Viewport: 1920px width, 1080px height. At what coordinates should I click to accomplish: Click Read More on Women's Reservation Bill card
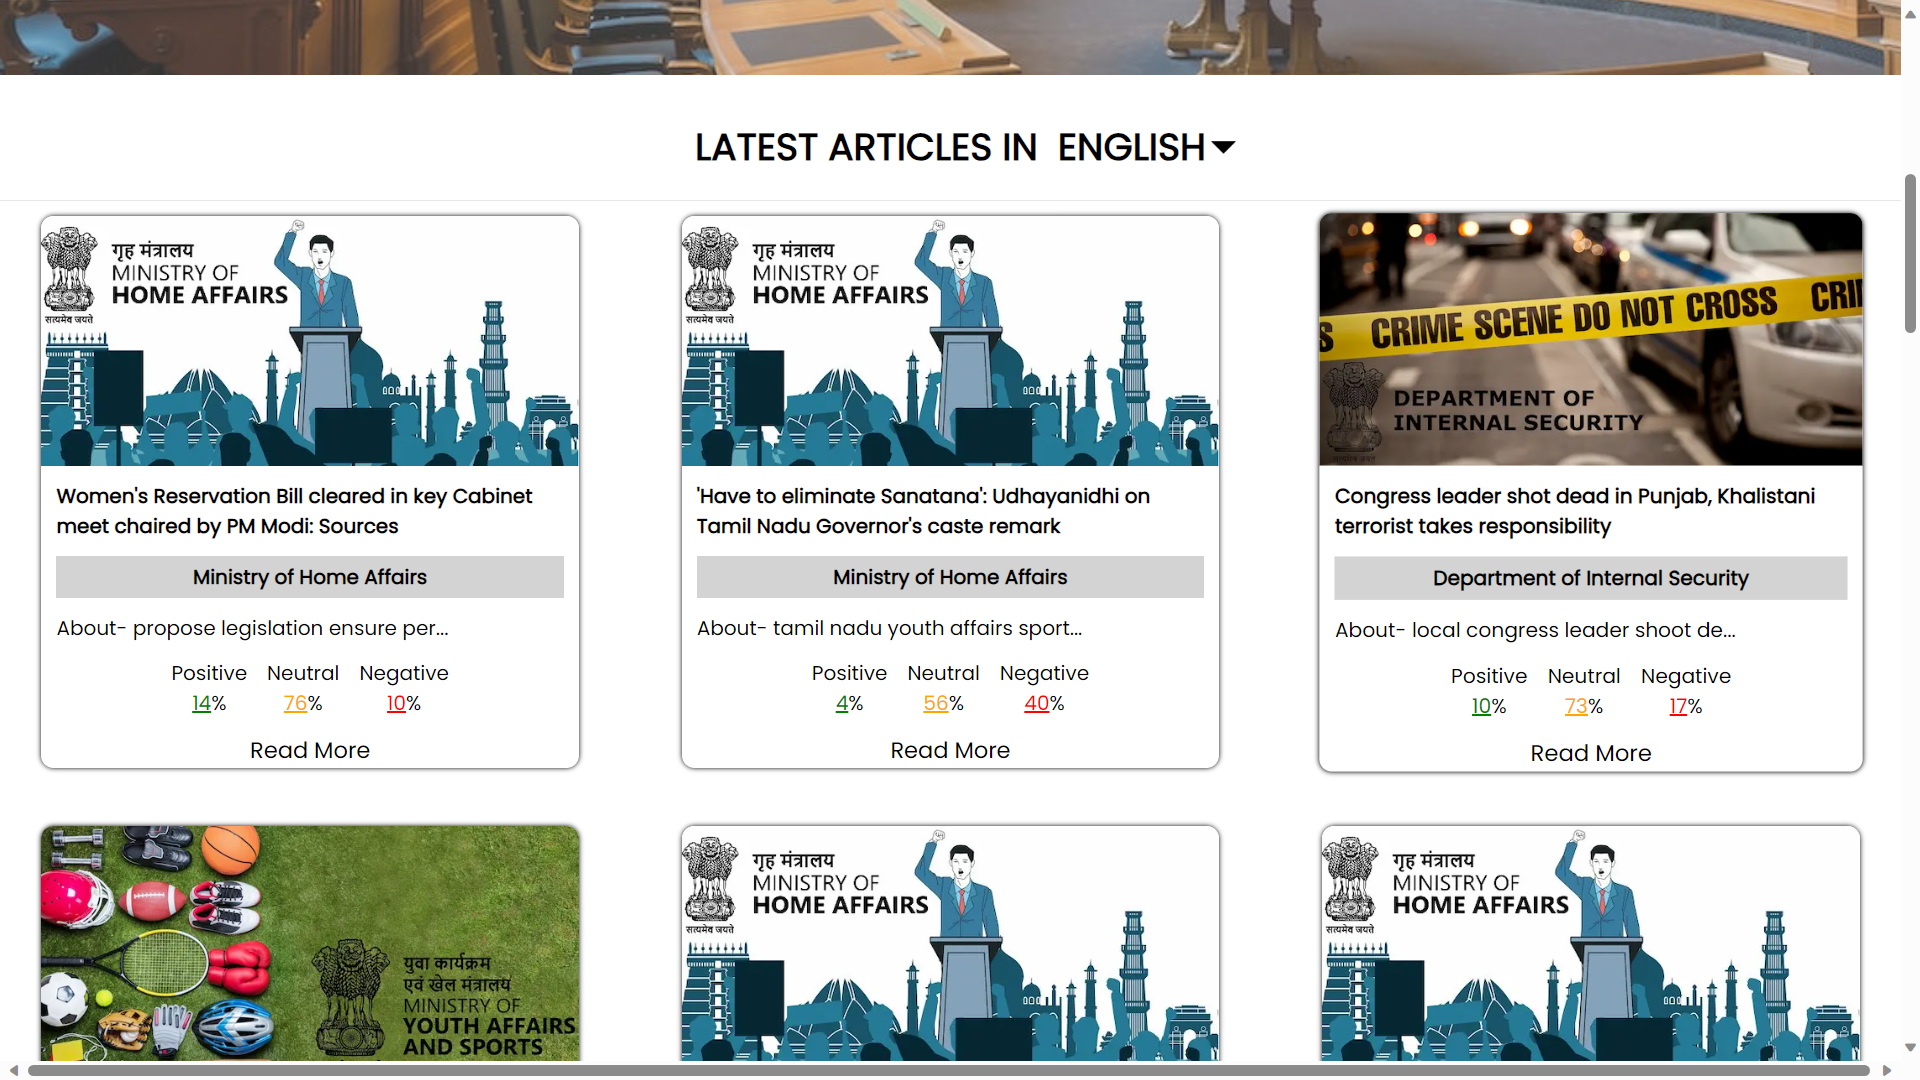310,750
